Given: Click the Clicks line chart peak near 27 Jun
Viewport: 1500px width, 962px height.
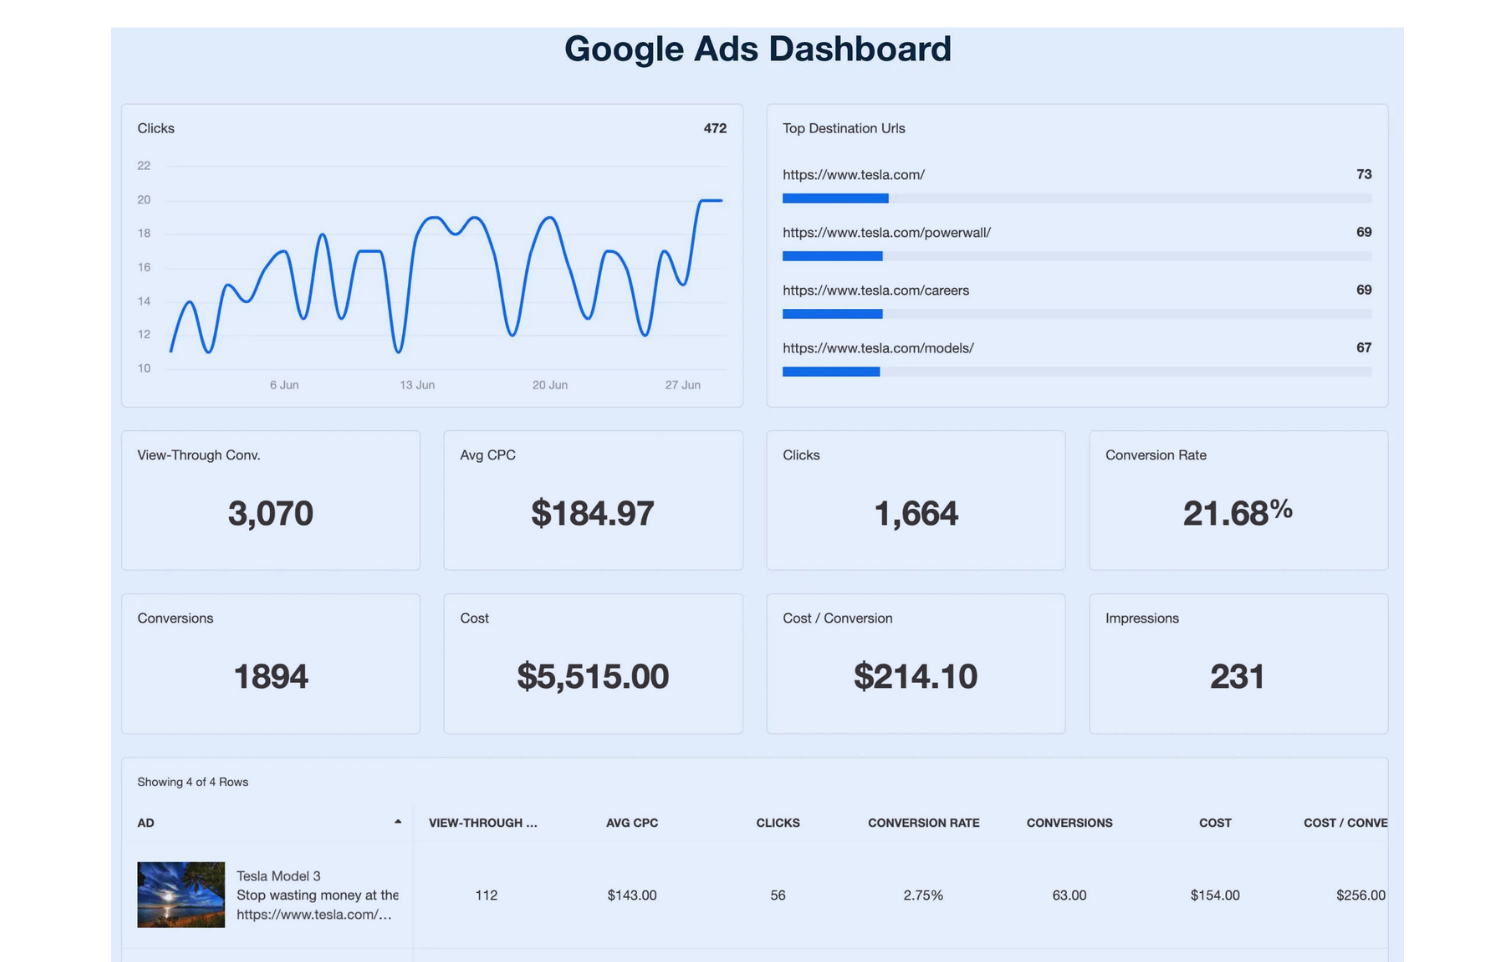Looking at the screenshot, I should pyautogui.click(x=709, y=201).
